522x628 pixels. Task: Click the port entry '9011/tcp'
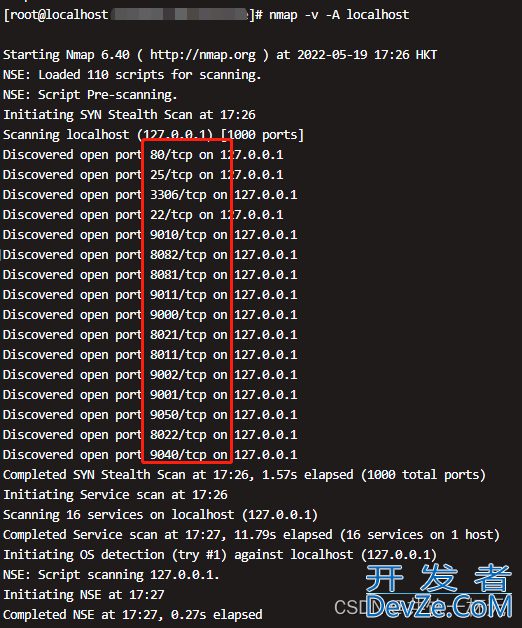point(178,295)
